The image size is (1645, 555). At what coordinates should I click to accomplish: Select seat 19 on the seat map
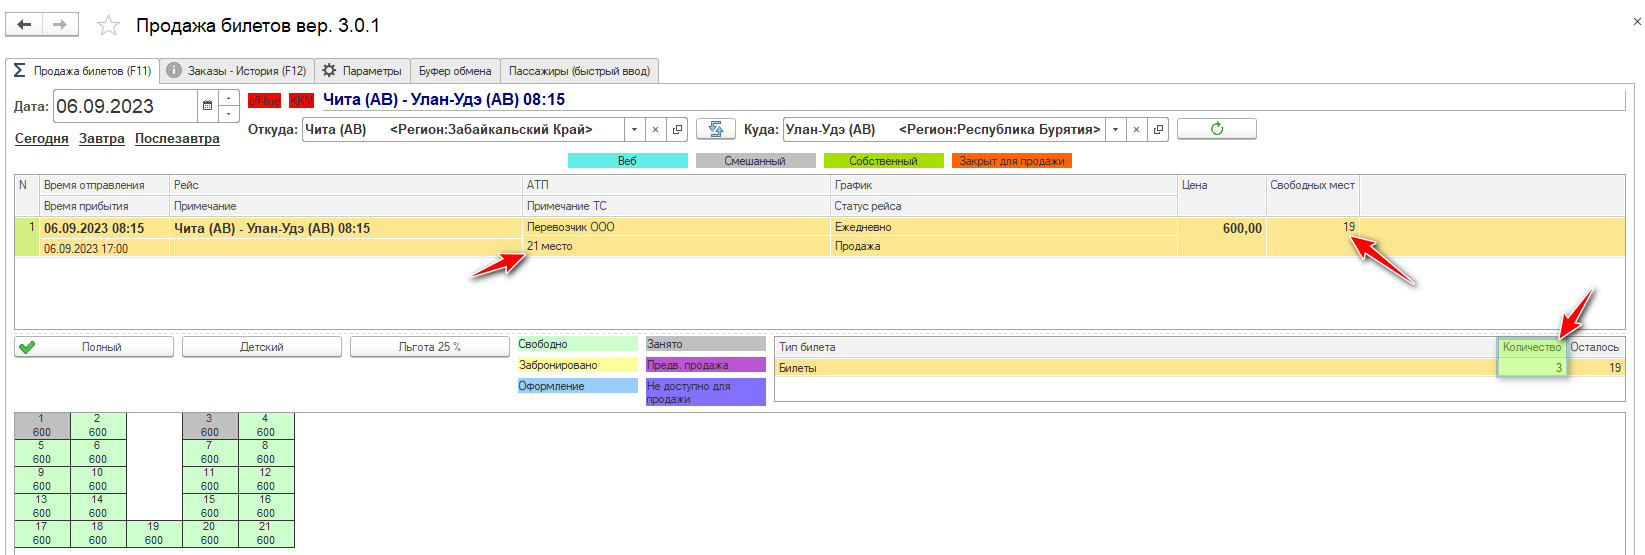coord(153,533)
